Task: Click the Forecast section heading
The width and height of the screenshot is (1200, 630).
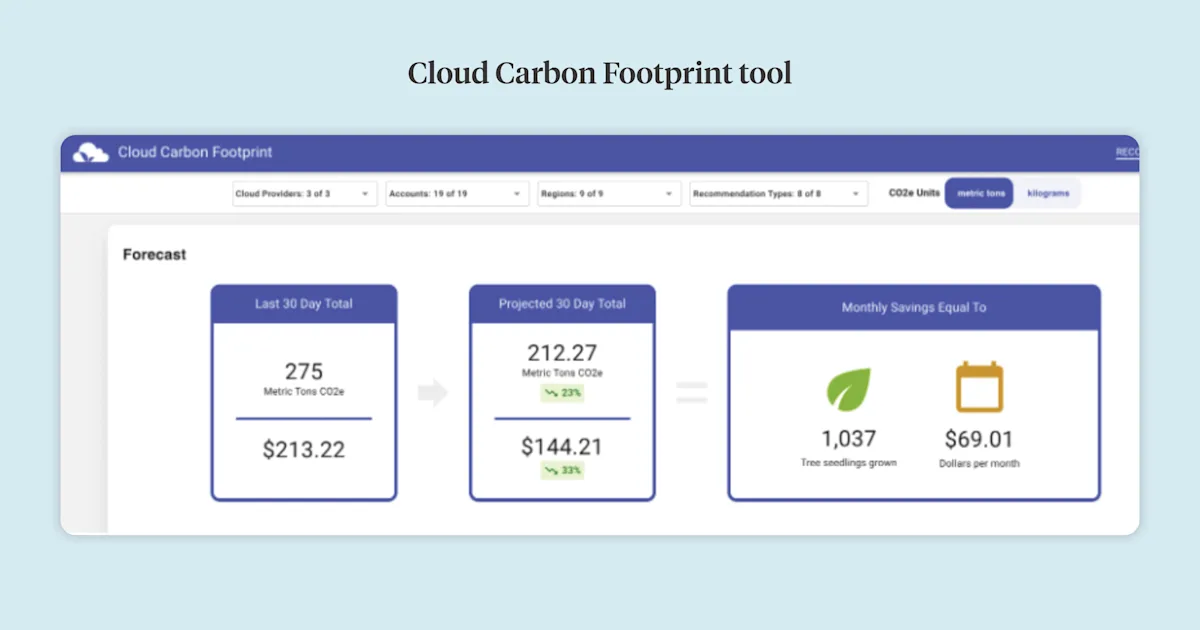Action: point(154,255)
